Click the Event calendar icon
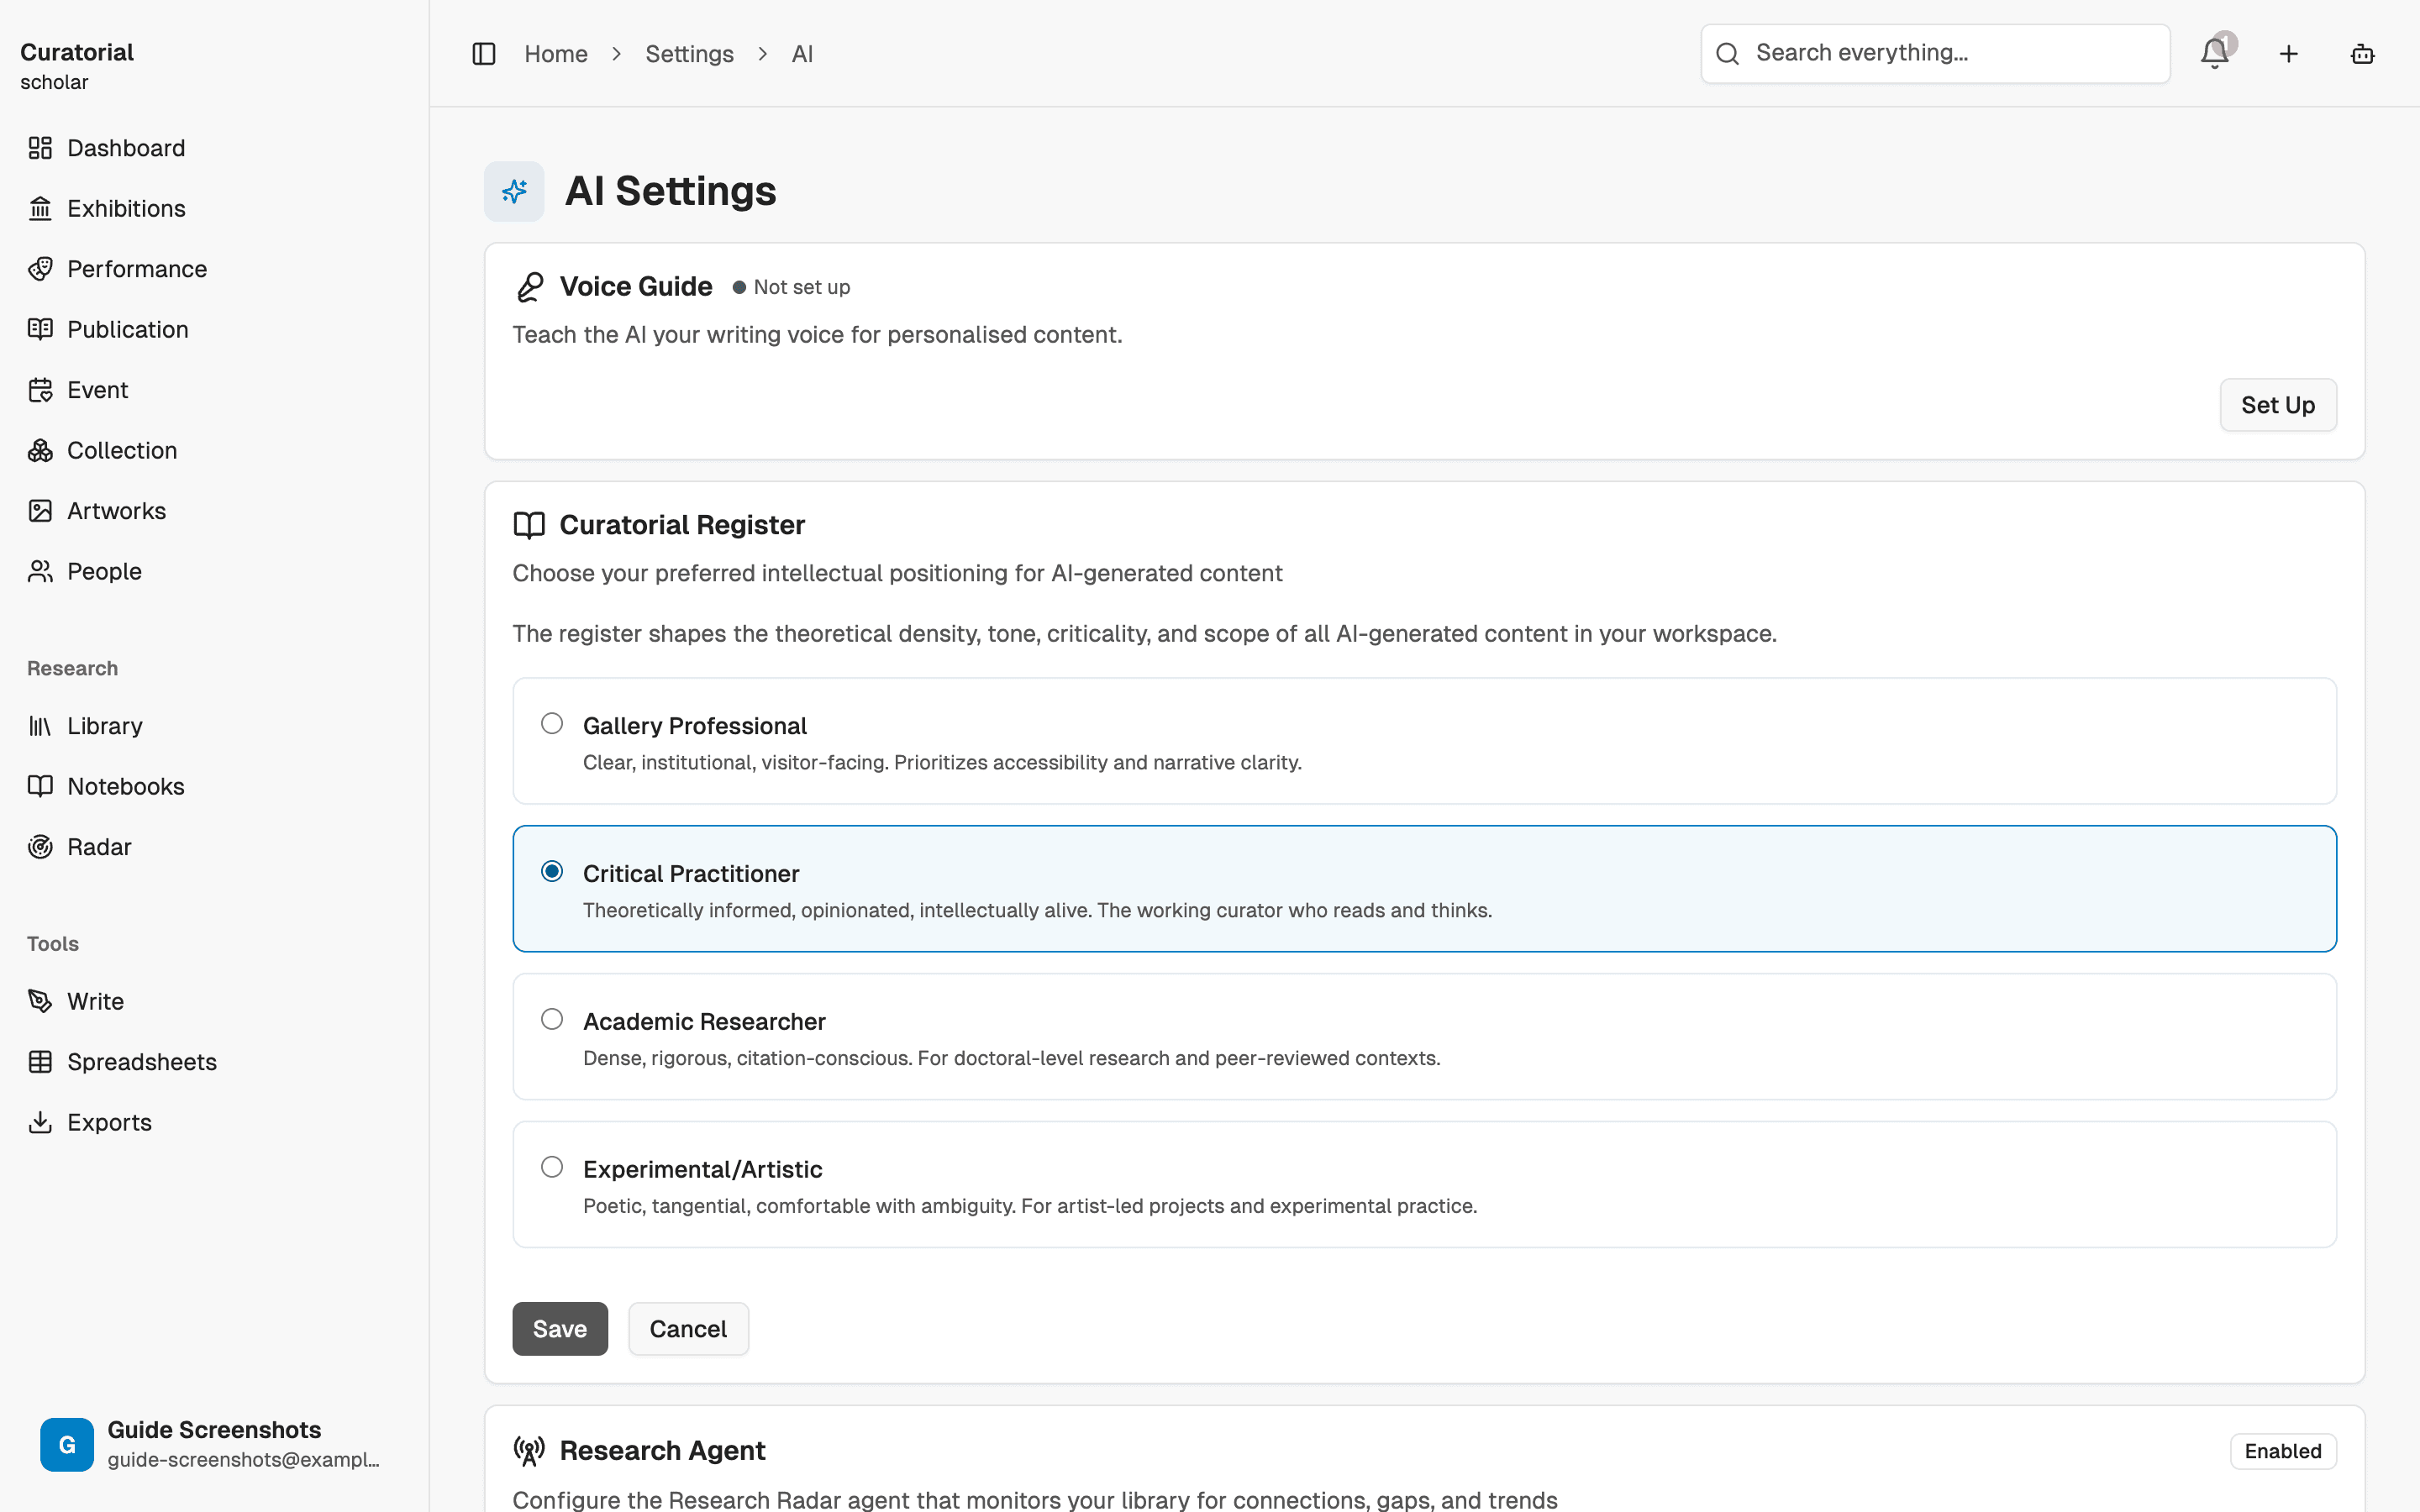Image resolution: width=2420 pixels, height=1512 pixels. point(40,390)
